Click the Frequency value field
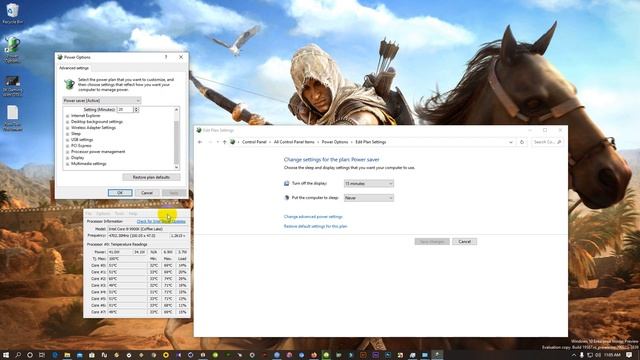The width and height of the screenshot is (640, 360). 138,236
